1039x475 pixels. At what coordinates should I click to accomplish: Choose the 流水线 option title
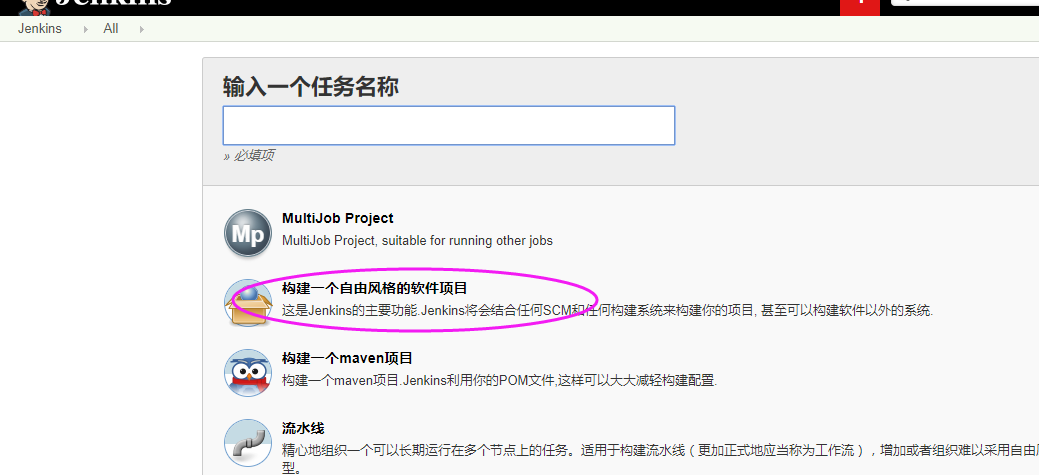click(303, 429)
